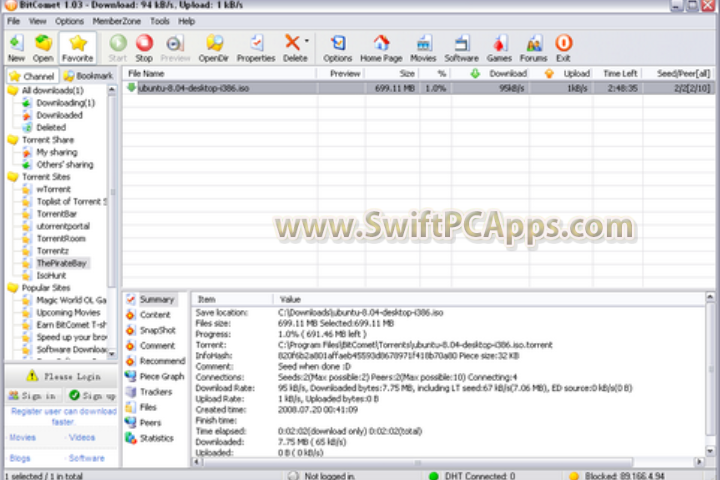The height and width of the screenshot is (480, 720).
Task: Select the Torrent Sites folder
Action: pyautogui.click(x=46, y=177)
